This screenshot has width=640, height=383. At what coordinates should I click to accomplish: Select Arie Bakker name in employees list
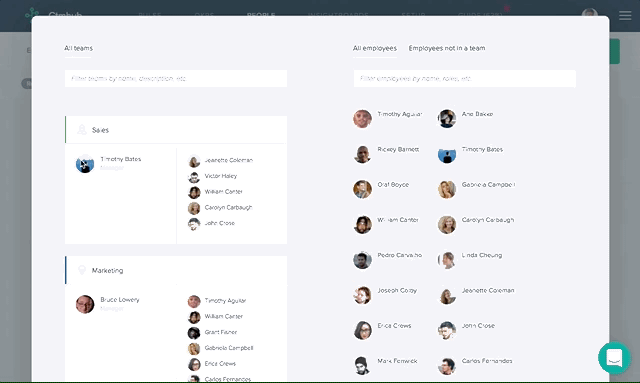click(x=478, y=114)
